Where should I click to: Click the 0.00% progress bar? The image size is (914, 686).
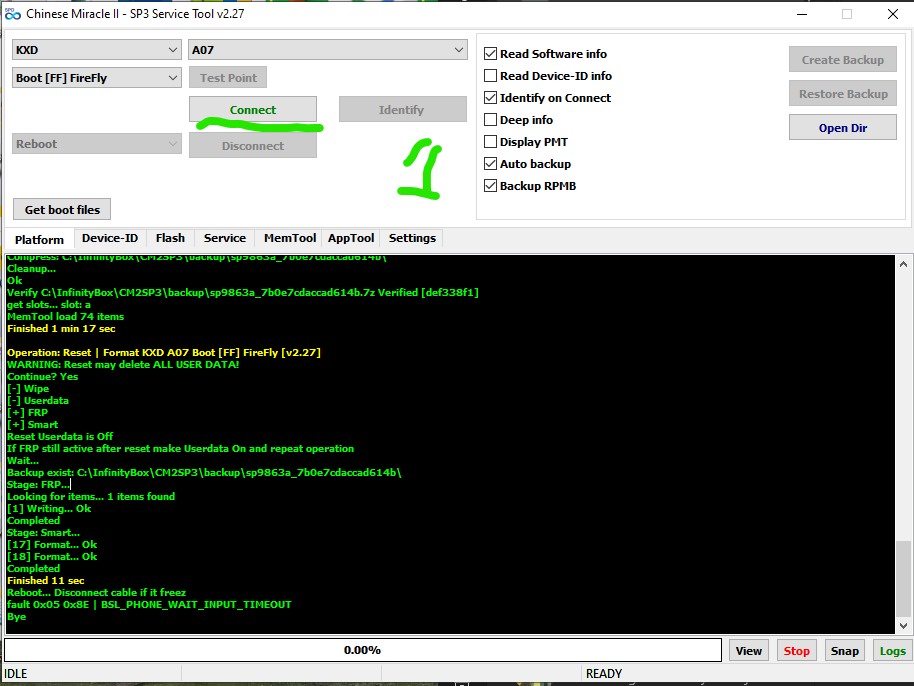[363, 650]
